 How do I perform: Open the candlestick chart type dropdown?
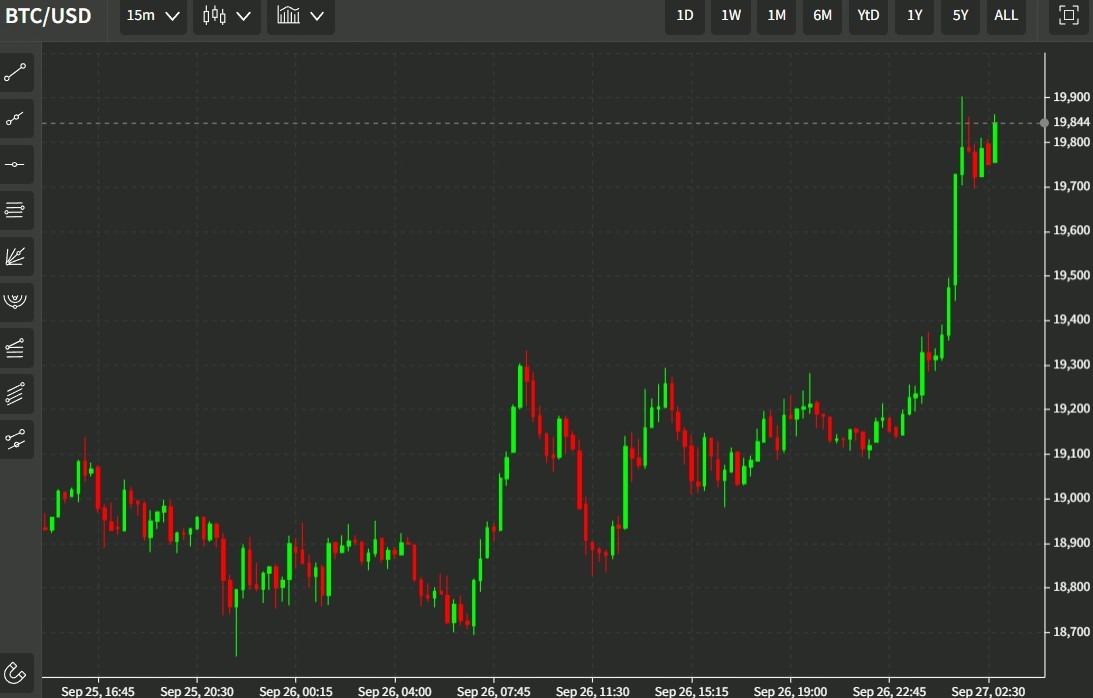[227, 15]
